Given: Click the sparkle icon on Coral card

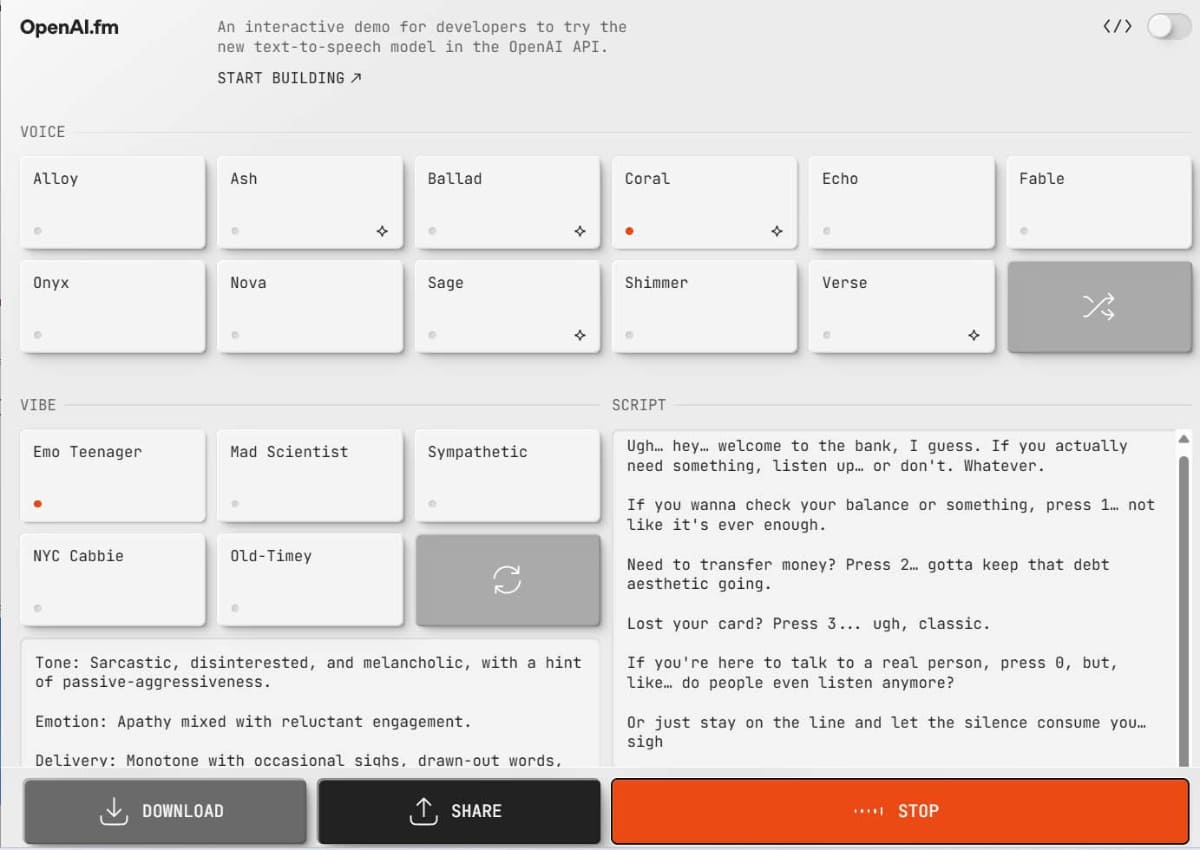Looking at the screenshot, I should click(x=776, y=231).
